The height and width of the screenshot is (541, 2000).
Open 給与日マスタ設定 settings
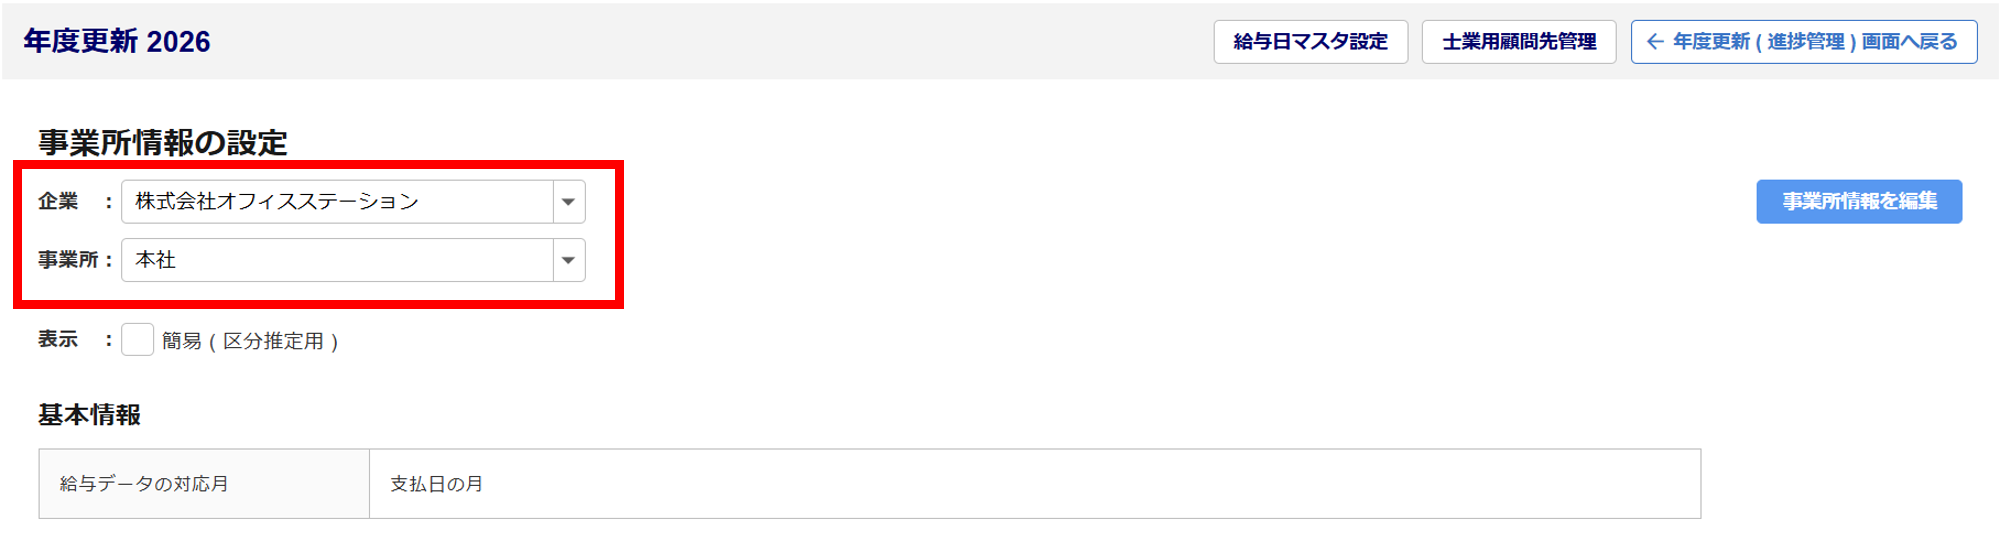[x=1310, y=42]
